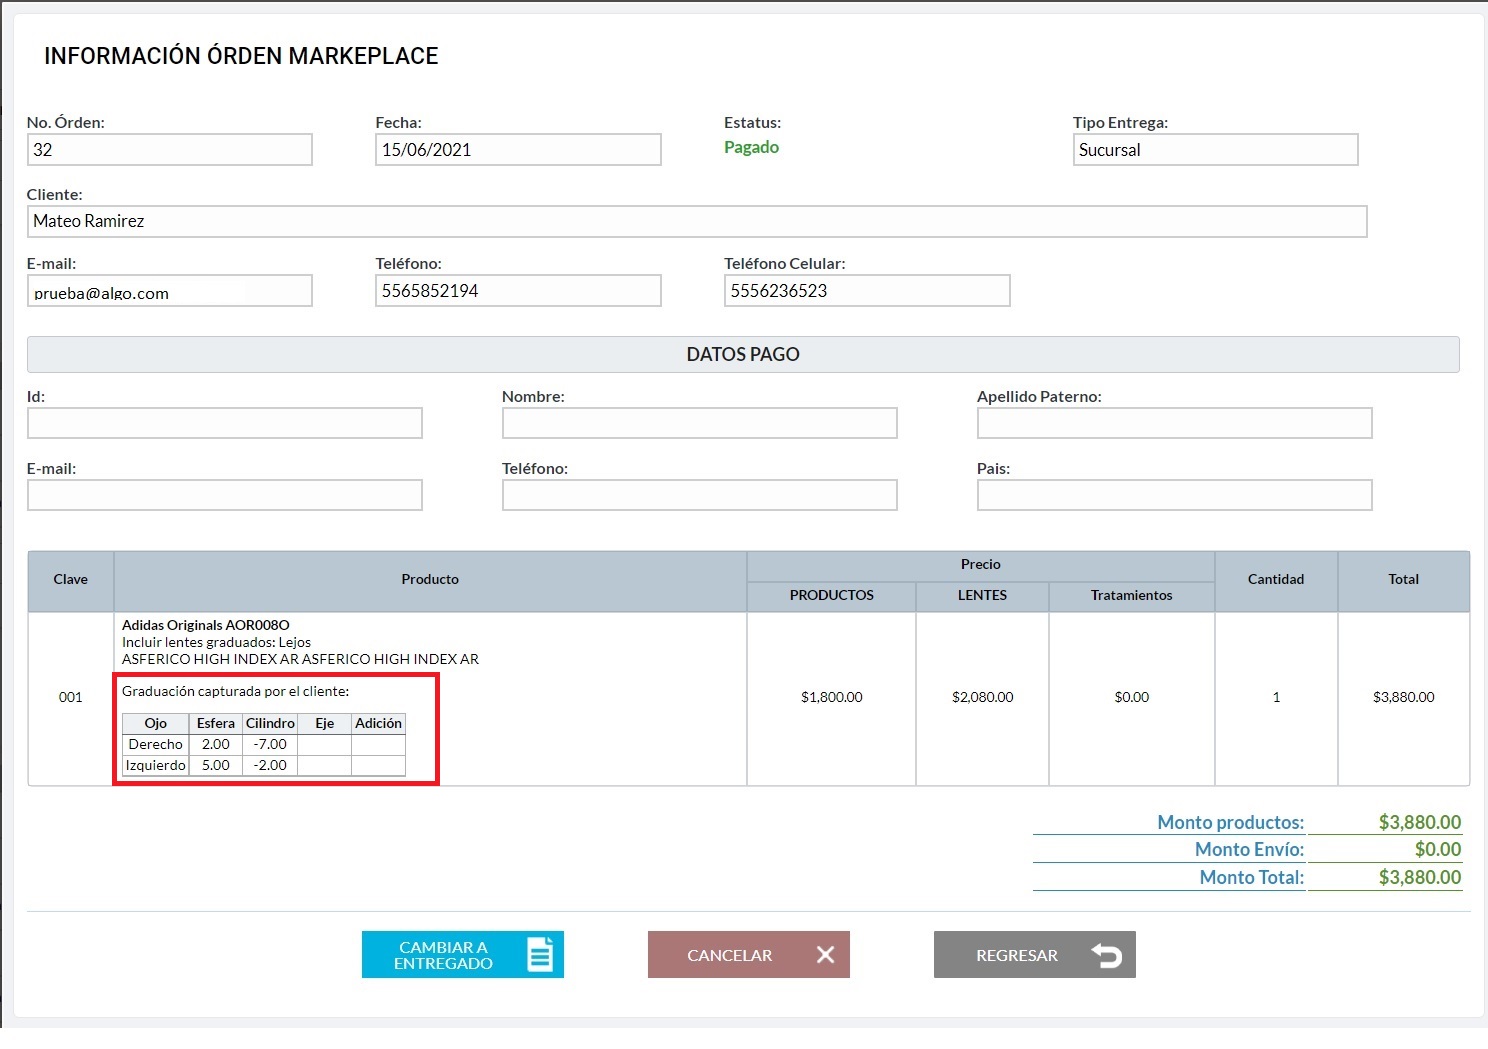Click the empty Teléfono field in Datos Pago
The width and height of the screenshot is (1488, 1049).
point(700,495)
